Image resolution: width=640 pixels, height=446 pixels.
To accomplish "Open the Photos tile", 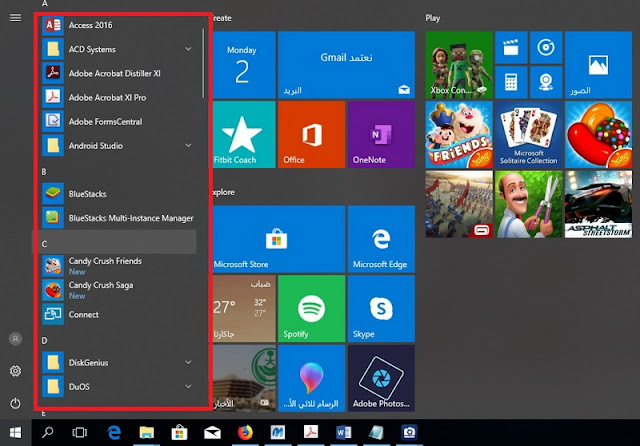I will pyautogui.click(x=598, y=65).
